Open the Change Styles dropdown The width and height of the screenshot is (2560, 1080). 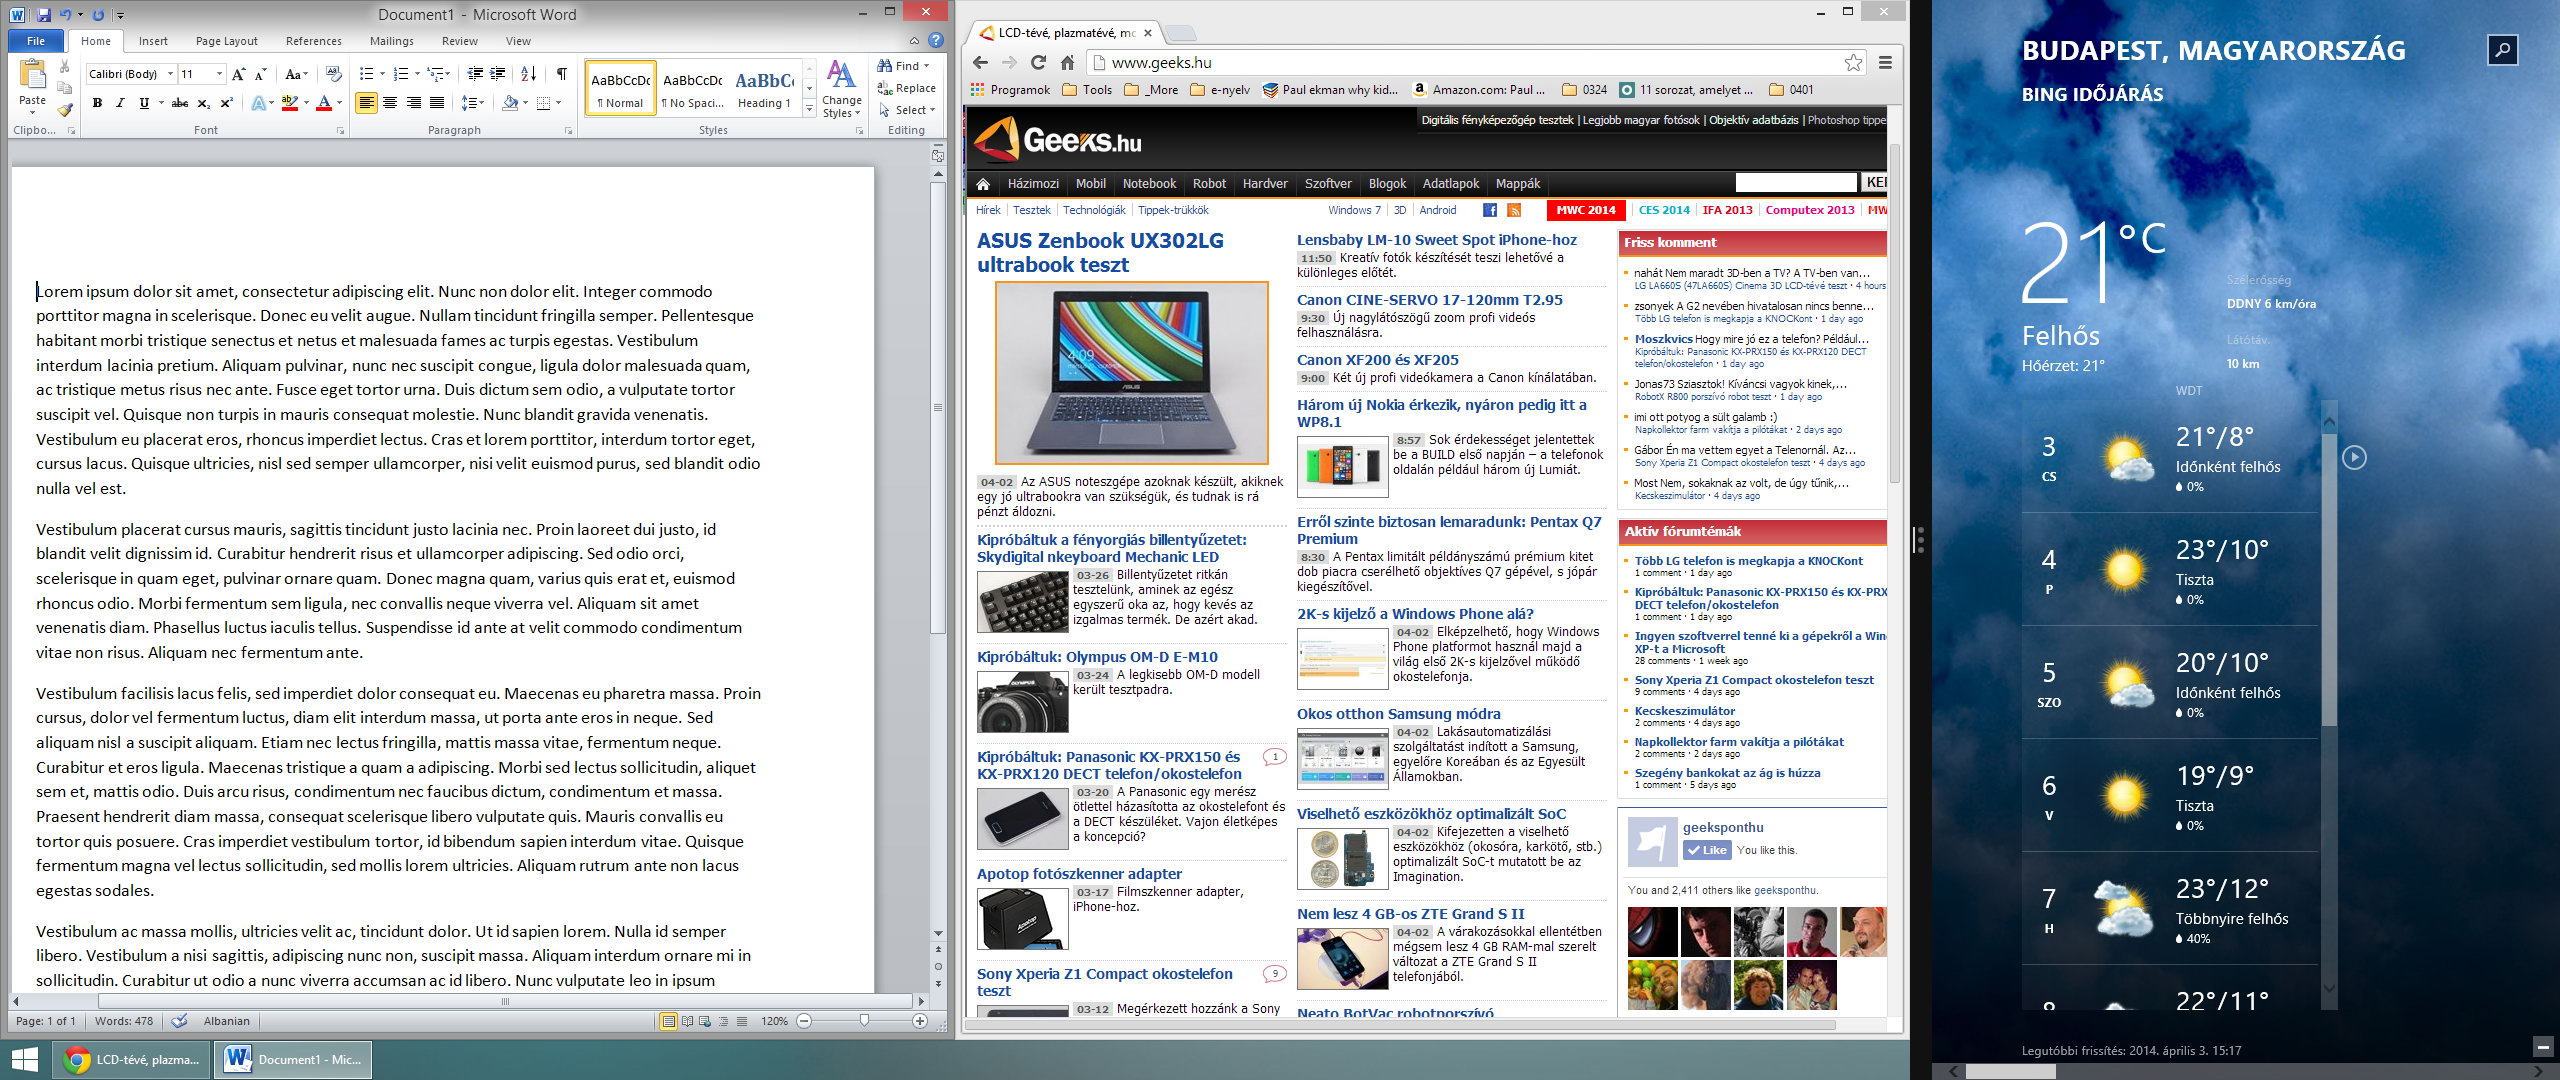coord(842,90)
